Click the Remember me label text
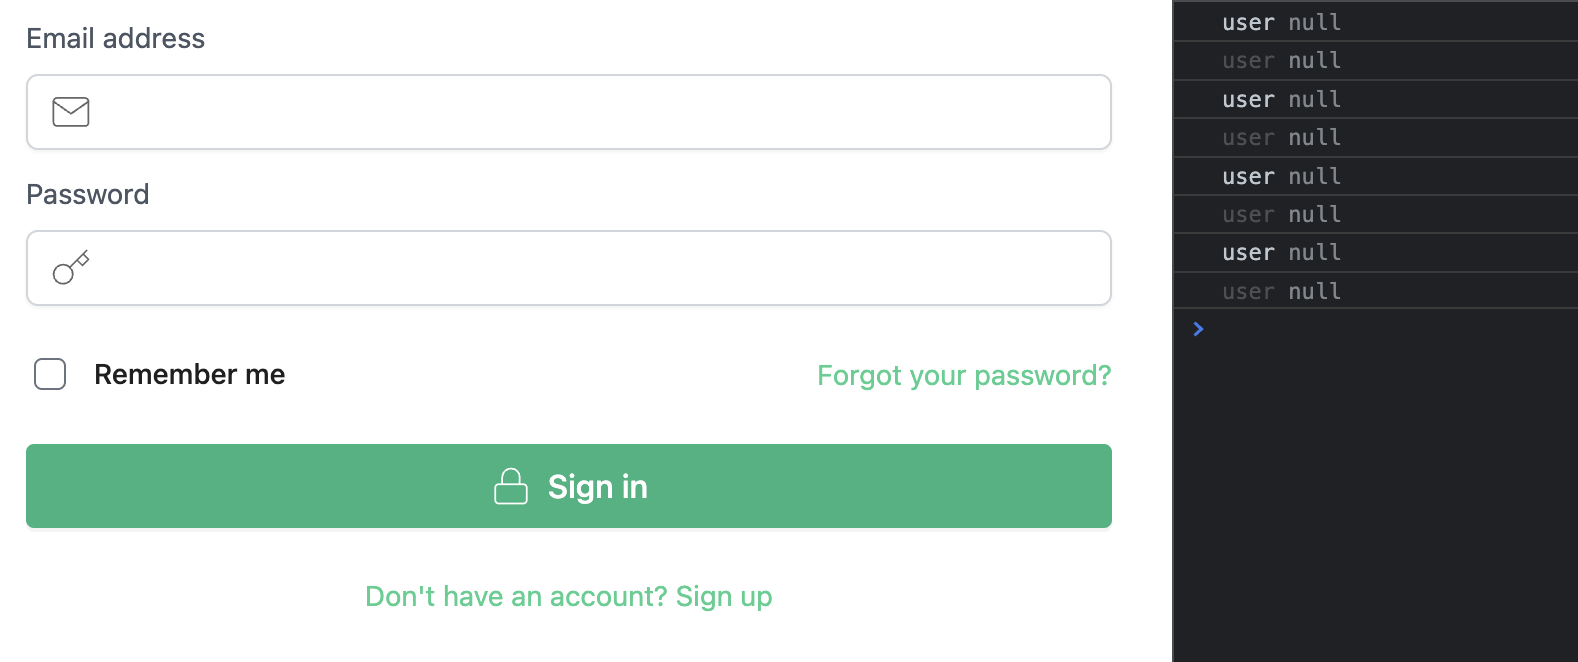This screenshot has height=662, width=1578. coord(190,374)
